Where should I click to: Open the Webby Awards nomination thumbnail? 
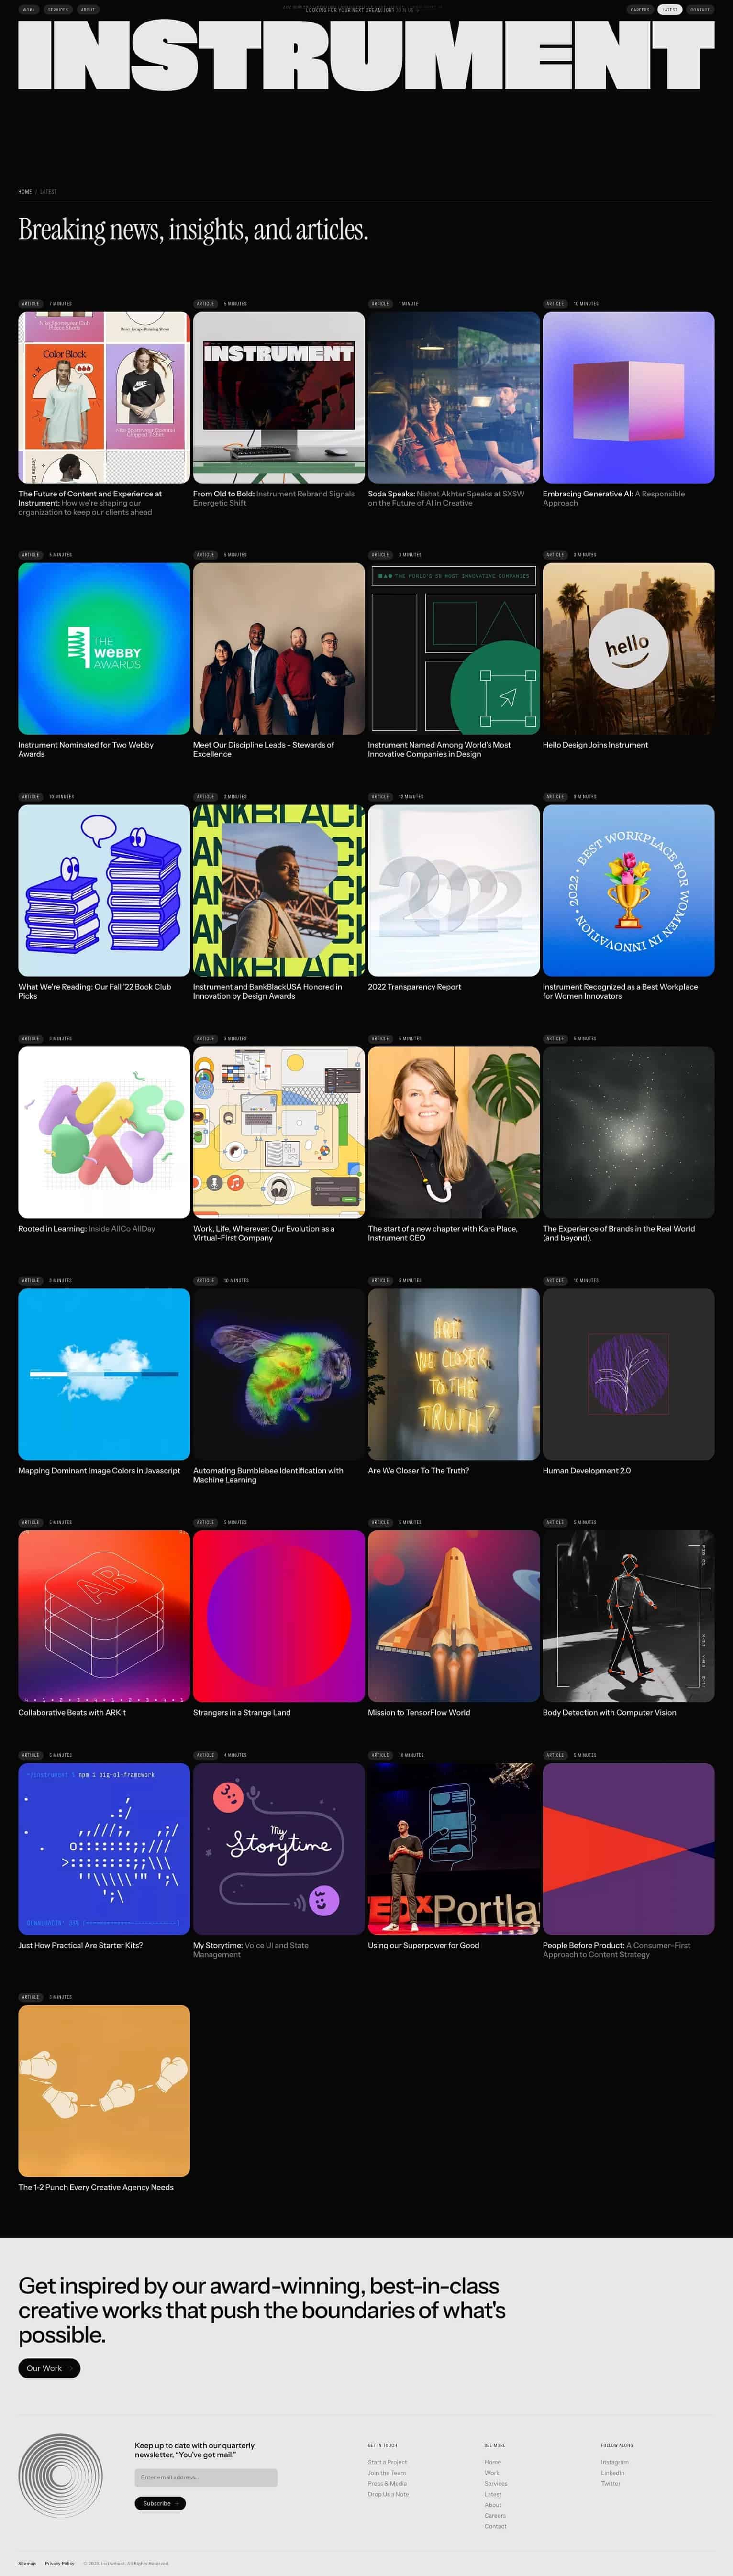(x=104, y=648)
